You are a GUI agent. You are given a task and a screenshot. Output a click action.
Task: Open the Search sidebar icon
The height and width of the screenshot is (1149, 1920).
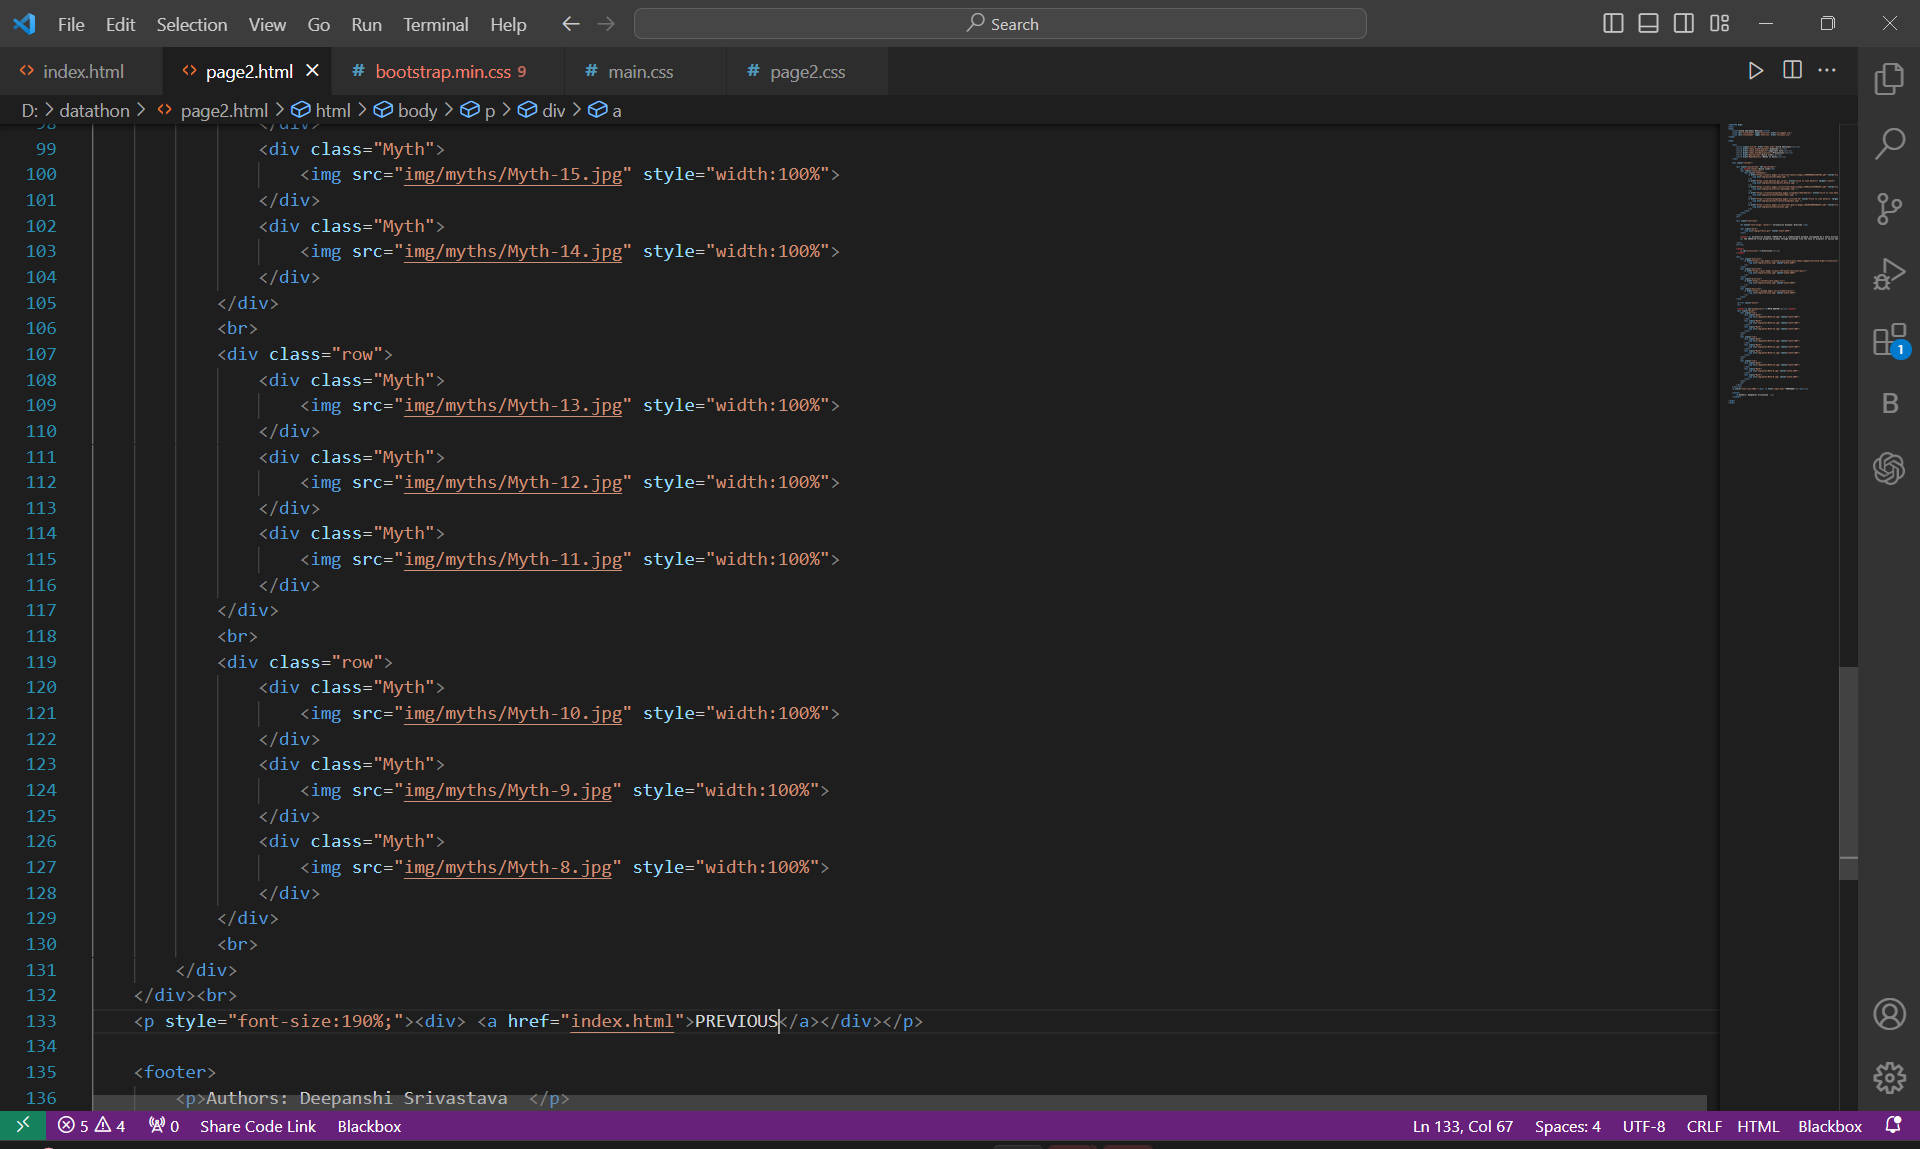[x=1889, y=144]
